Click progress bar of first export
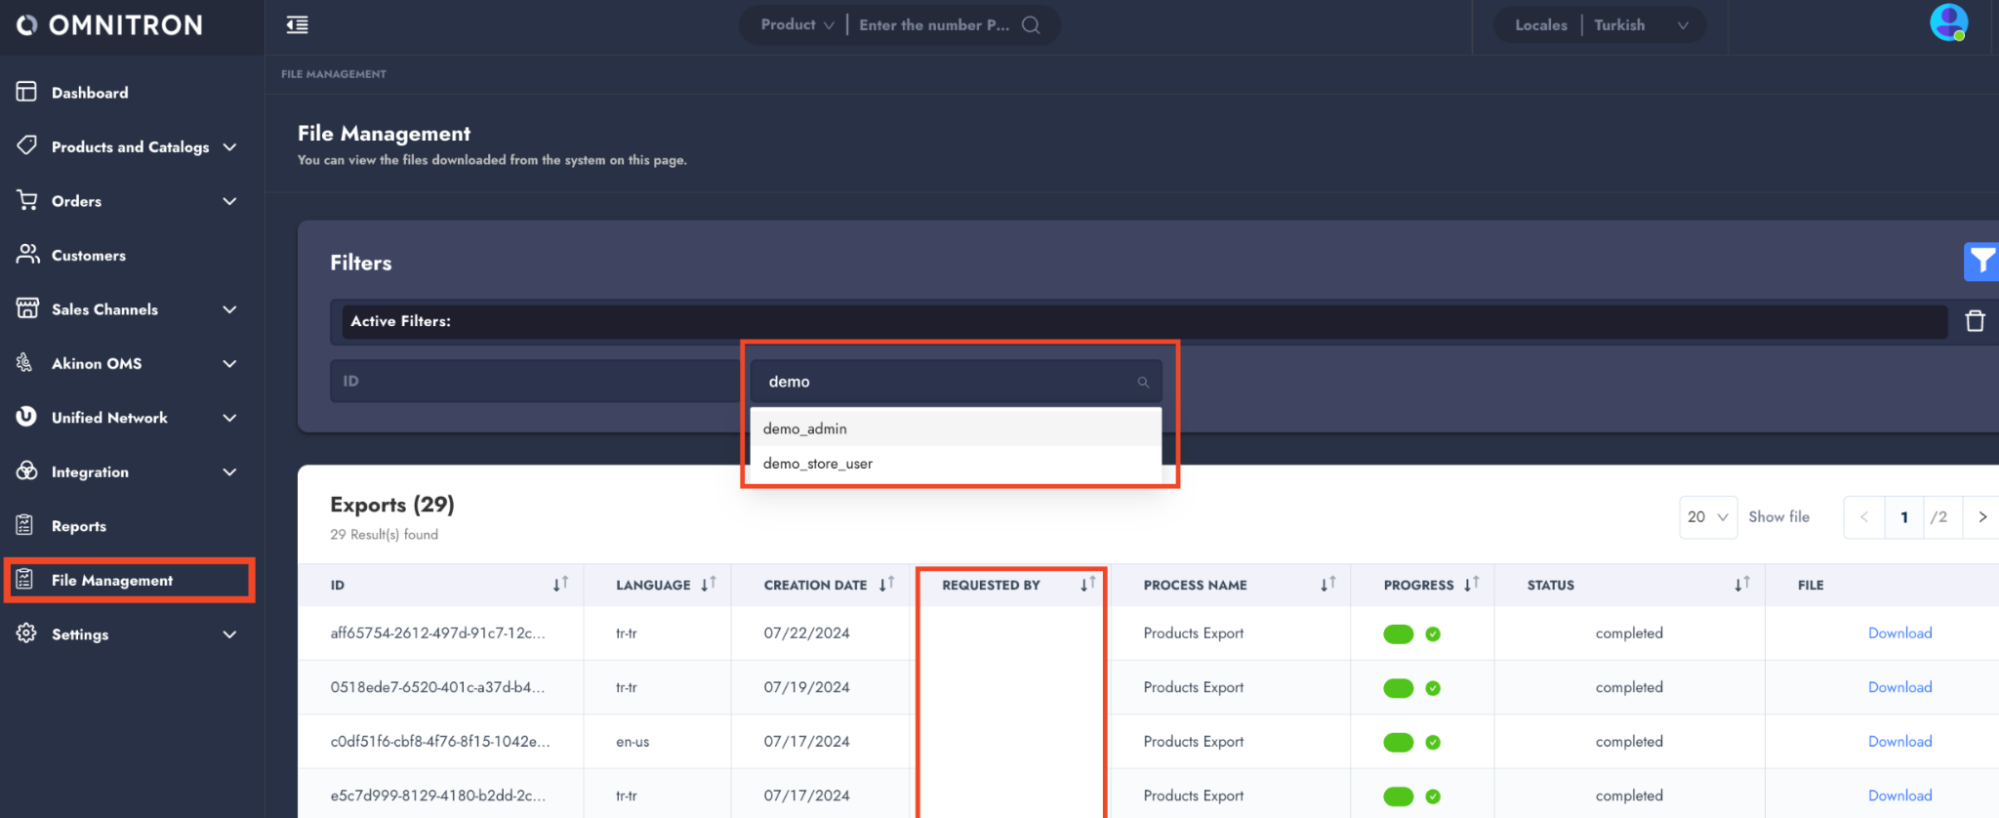The height and width of the screenshot is (818, 1999). click(1397, 634)
